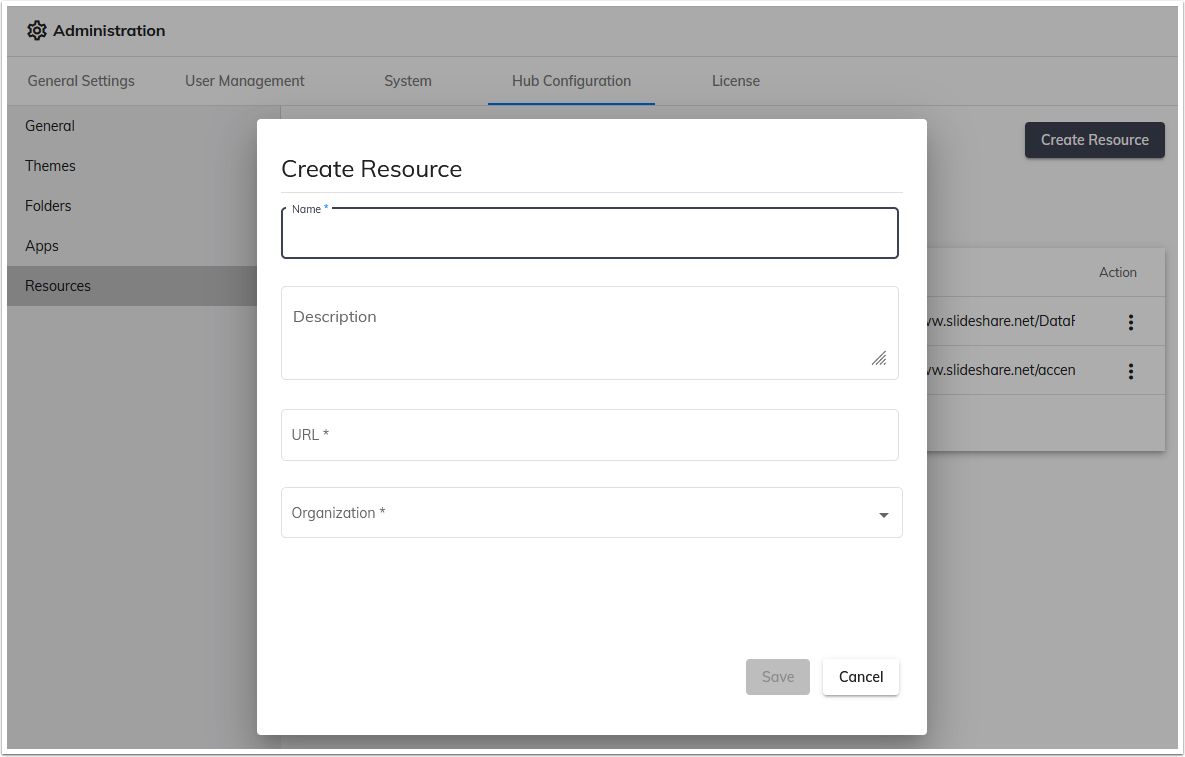Cancel the Create Resource dialog

(860, 677)
